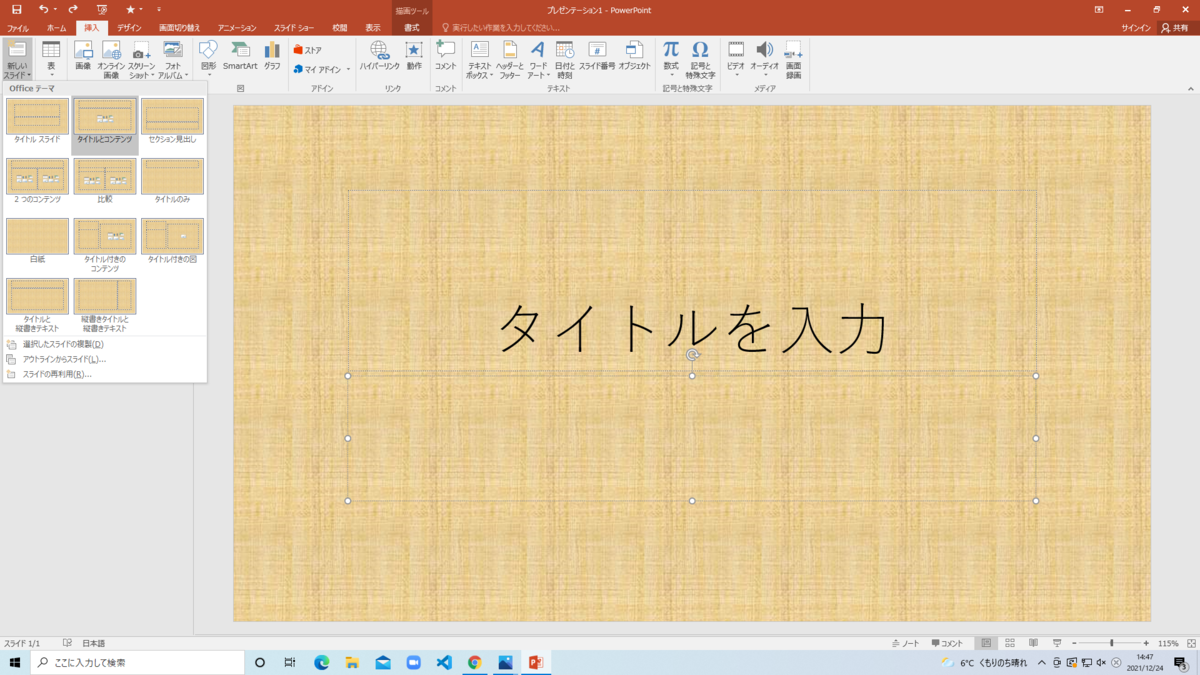1200x675 pixels.
Task: Add a new comment with the コメント icon
Action: pos(444,55)
